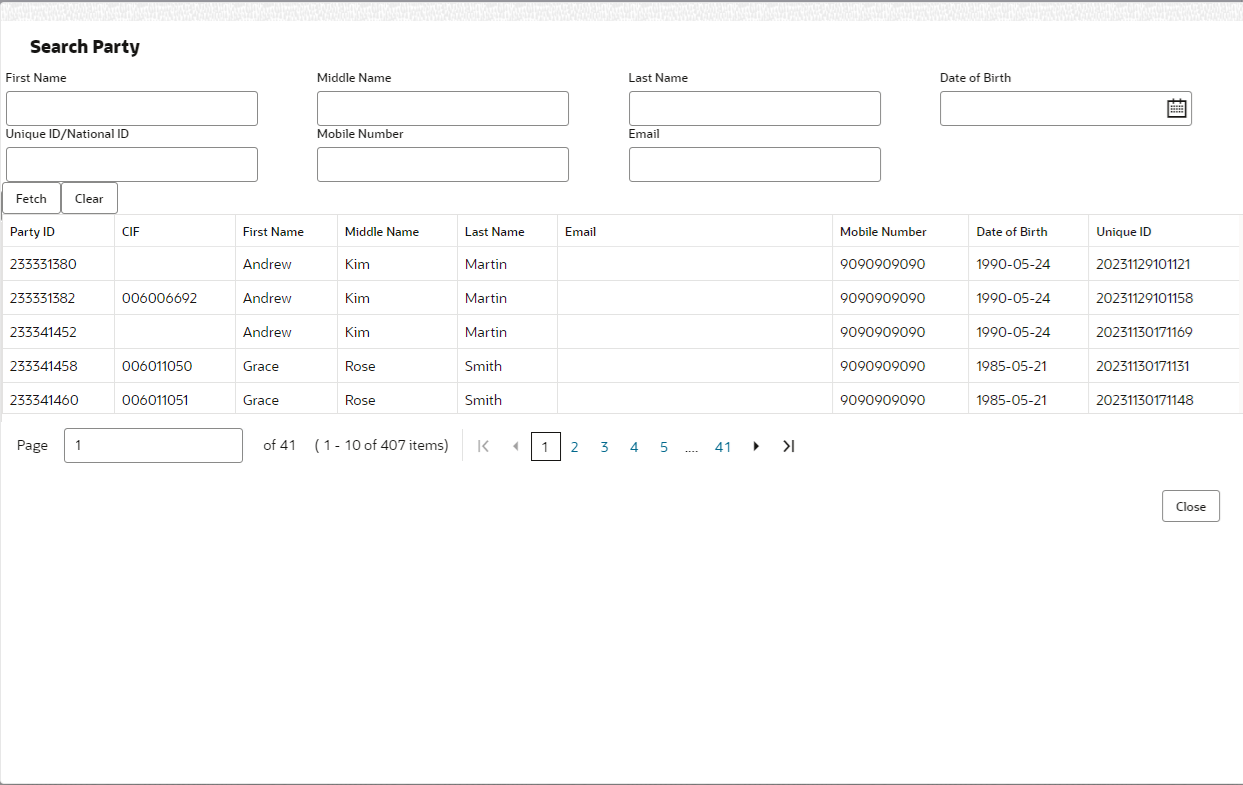The height and width of the screenshot is (785, 1243).
Task: Focus the Unique ID/National ID field
Action: coord(132,164)
